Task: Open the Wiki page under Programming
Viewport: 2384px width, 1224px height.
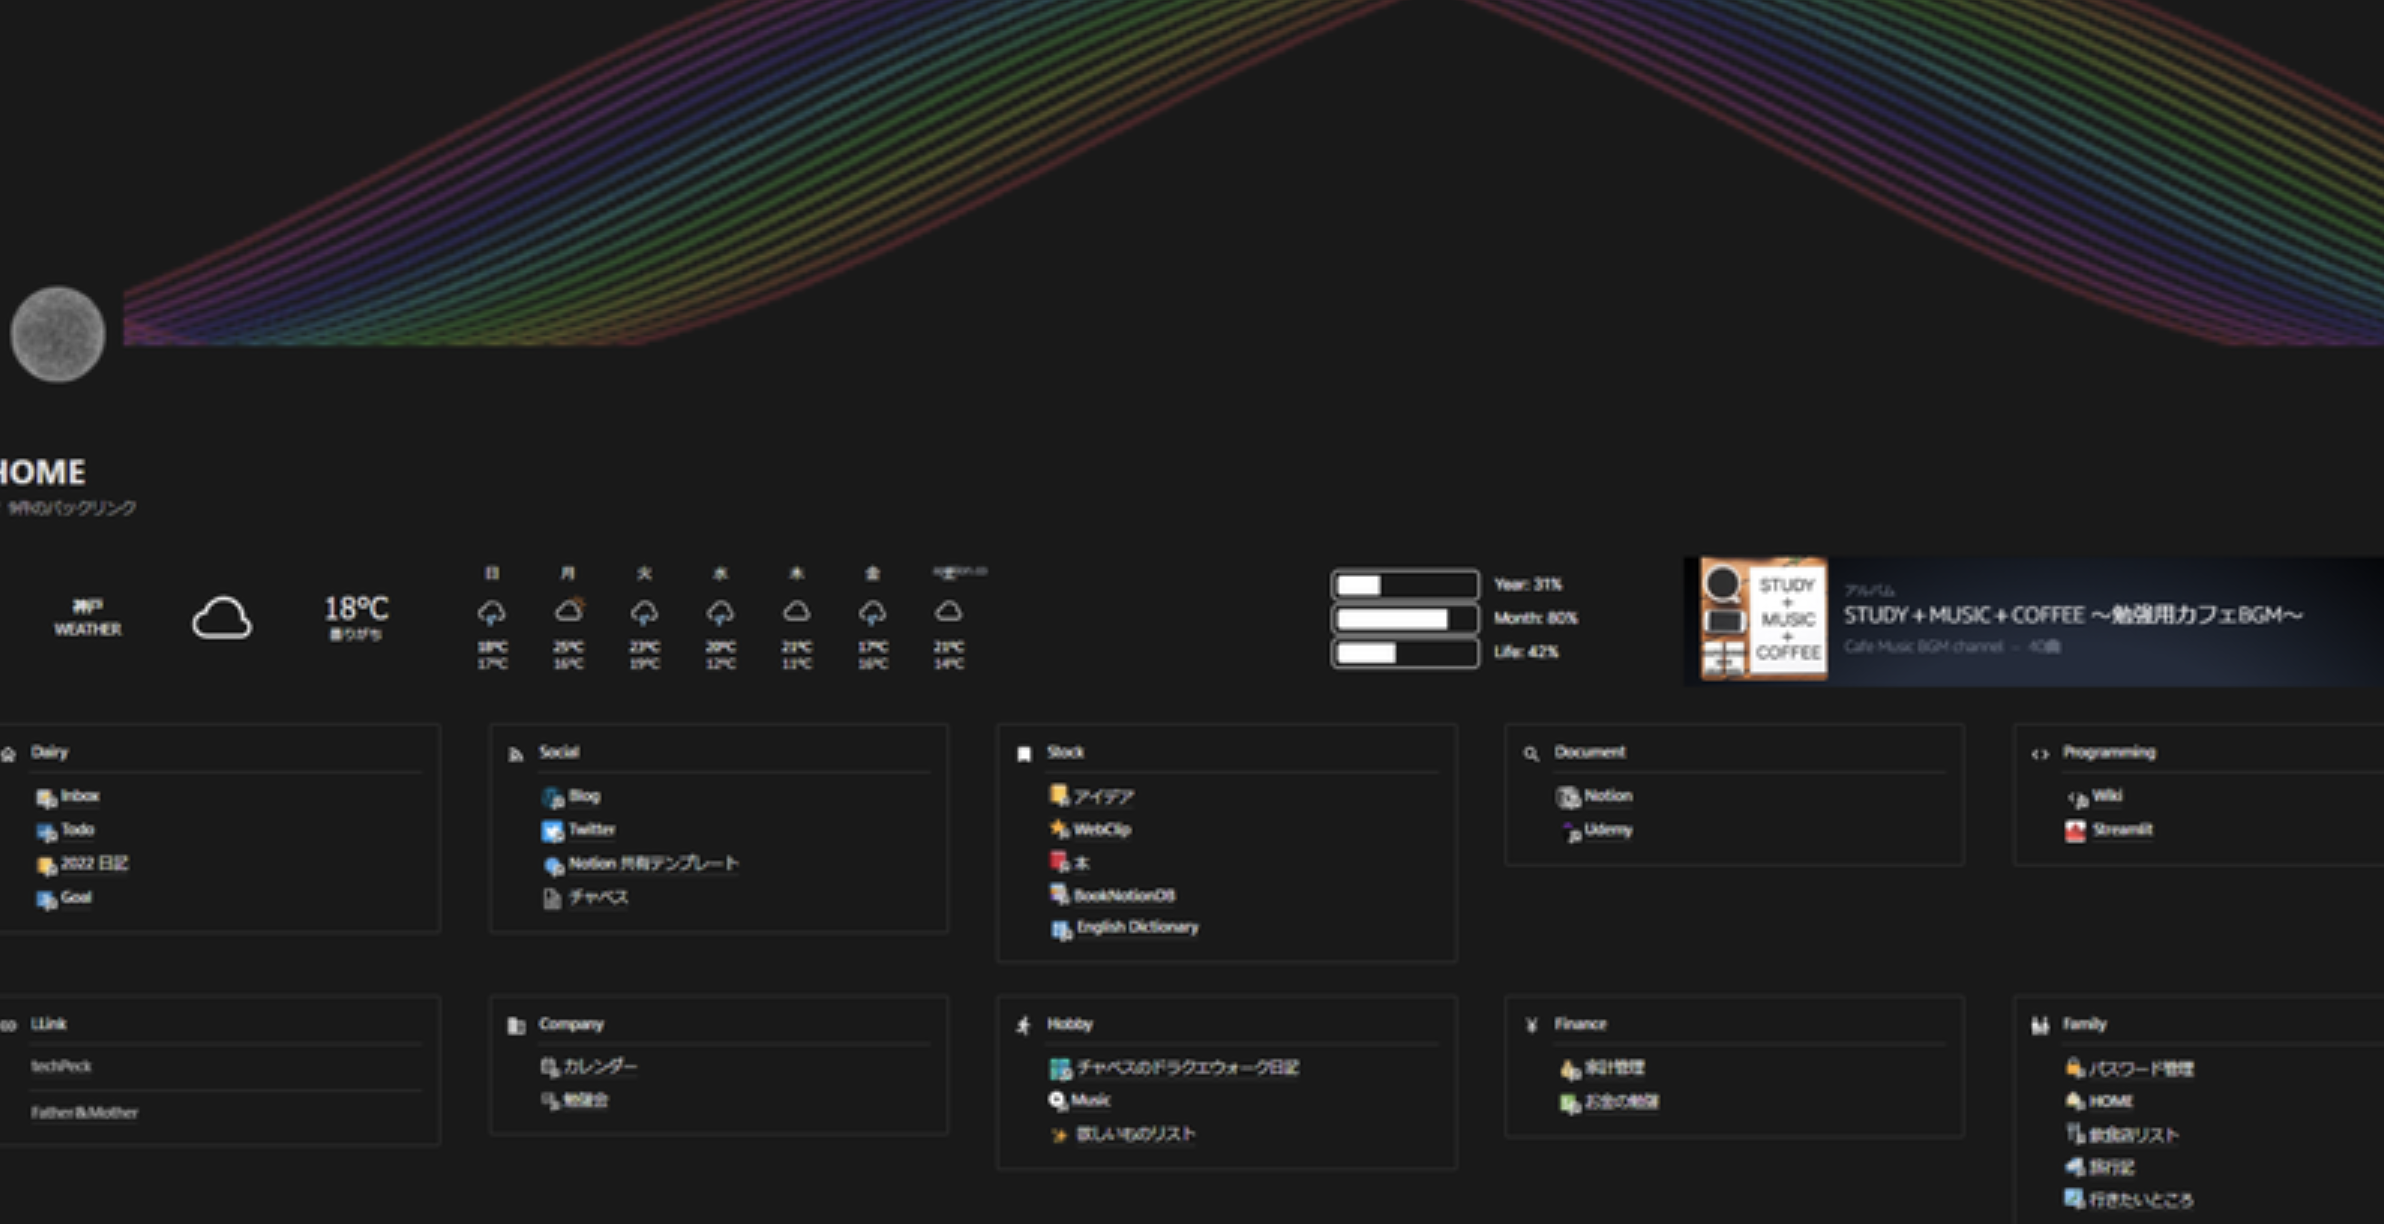Action: pyautogui.click(x=2107, y=796)
